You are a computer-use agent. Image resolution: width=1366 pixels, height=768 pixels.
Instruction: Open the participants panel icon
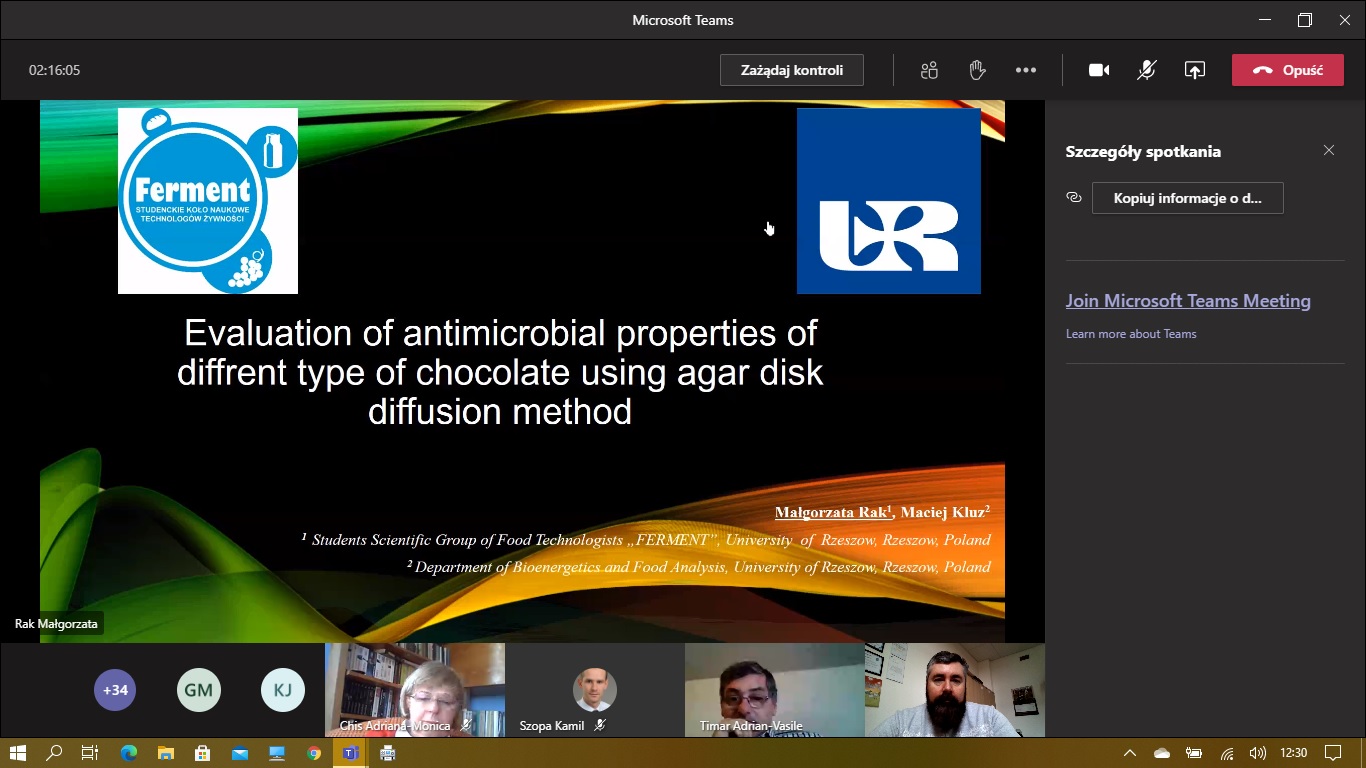[x=929, y=70]
